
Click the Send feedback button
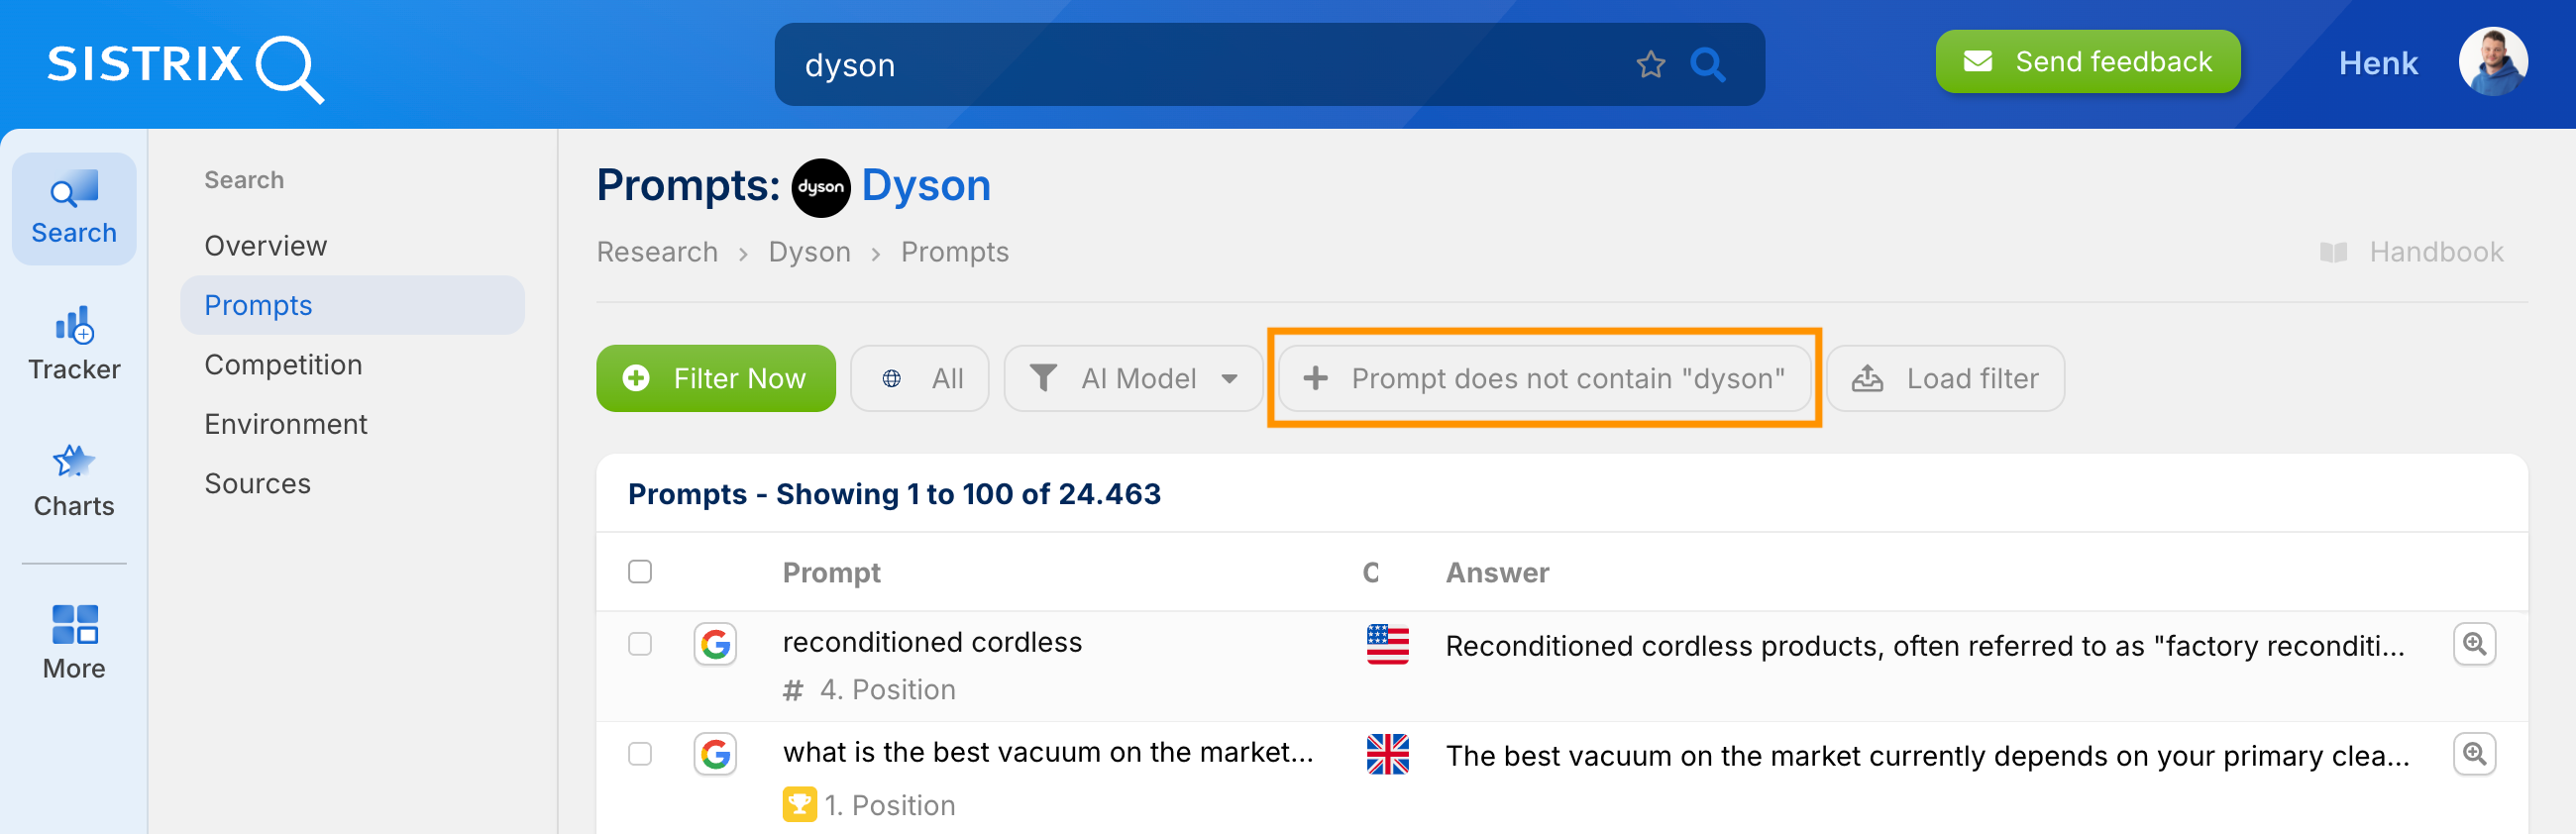click(2087, 62)
